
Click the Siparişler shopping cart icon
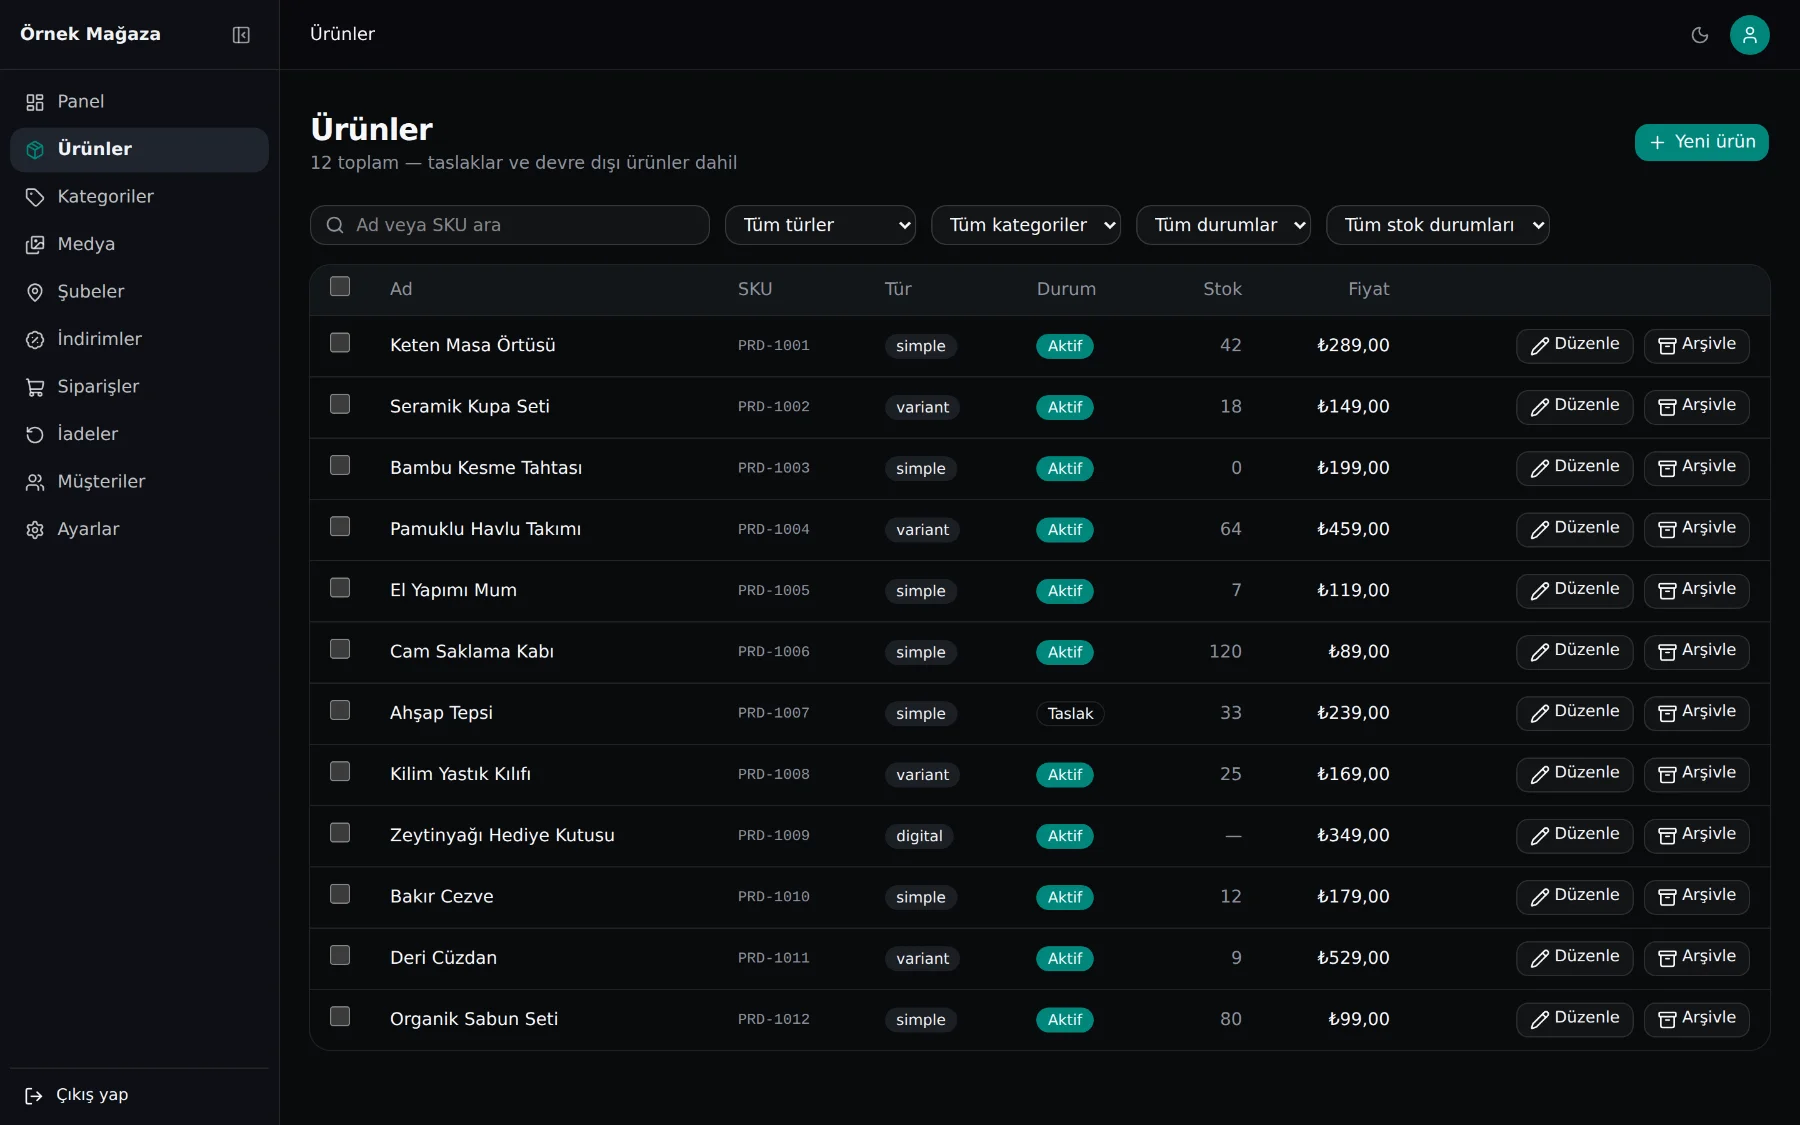pos(35,387)
